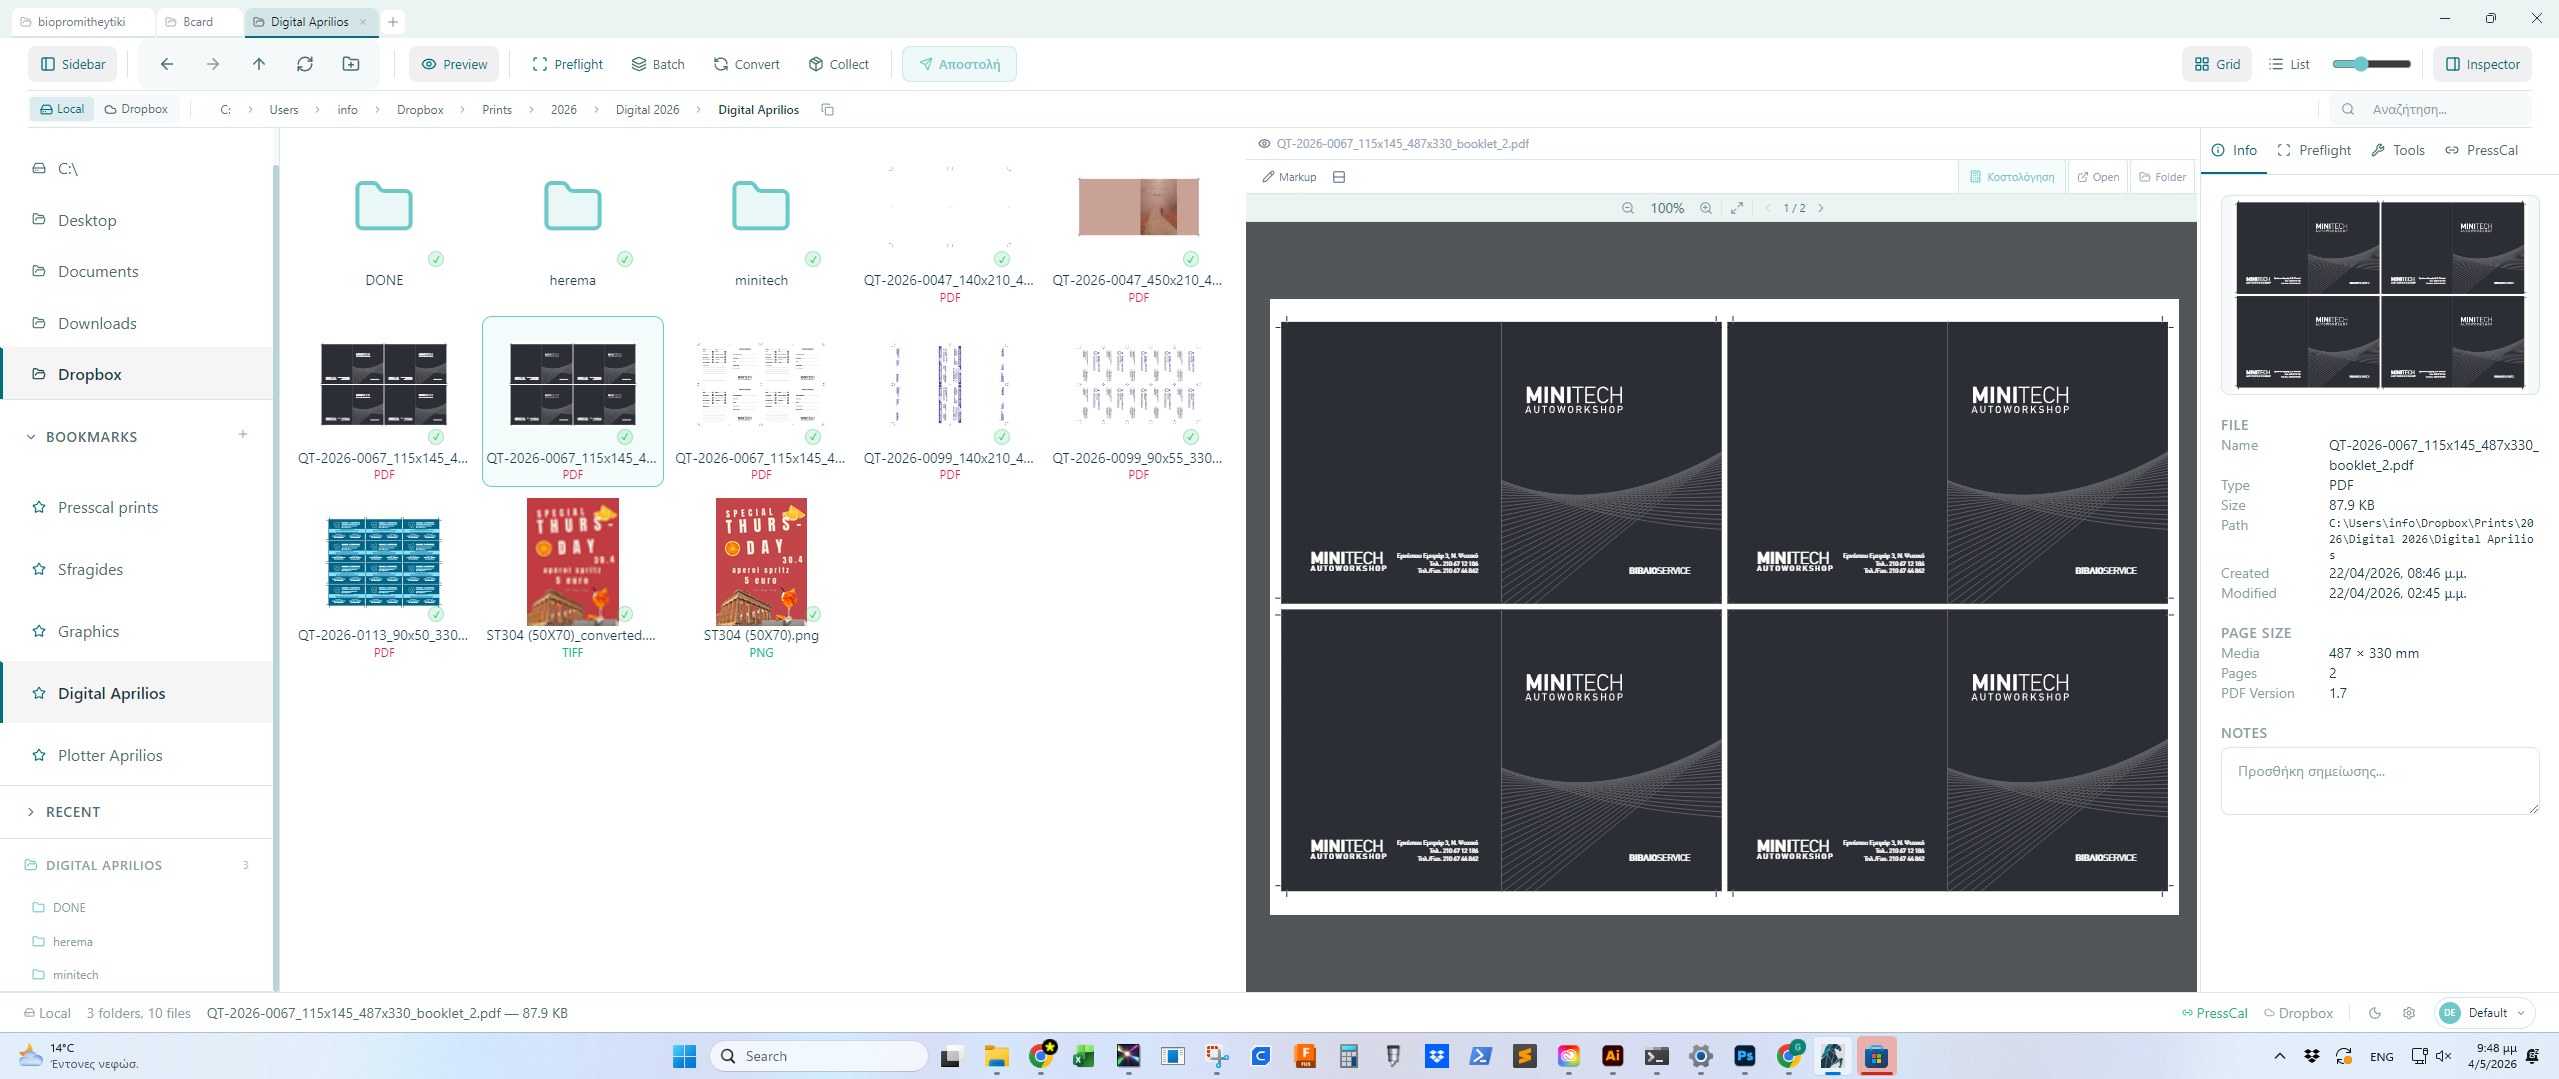Switch to List view

coord(2289,64)
